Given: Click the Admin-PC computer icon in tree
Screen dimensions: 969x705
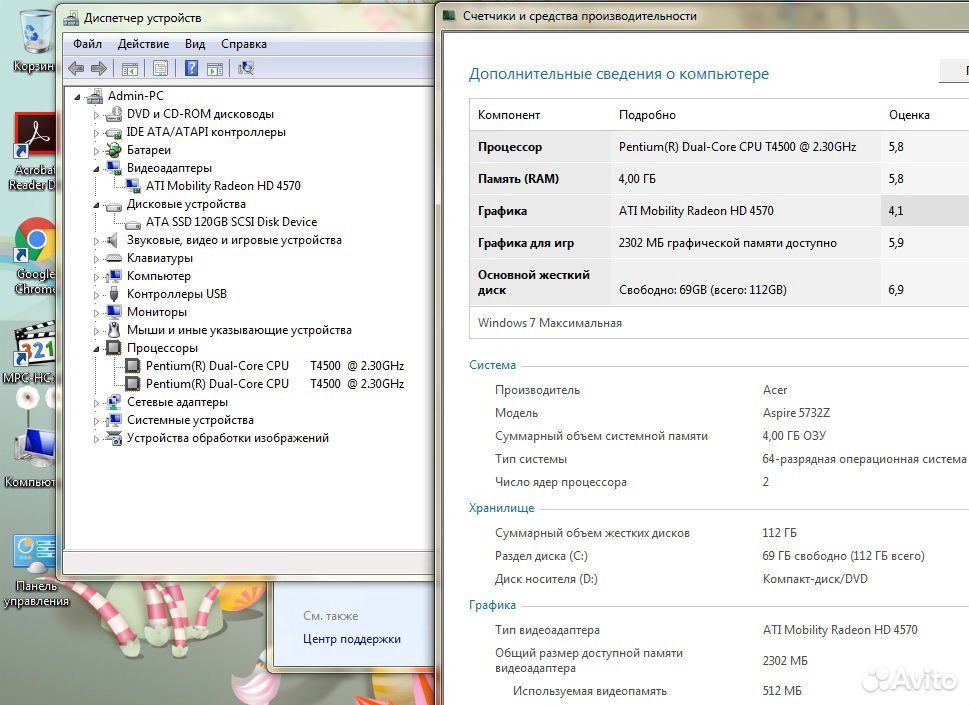Looking at the screenshot, I should coord(95,96).
